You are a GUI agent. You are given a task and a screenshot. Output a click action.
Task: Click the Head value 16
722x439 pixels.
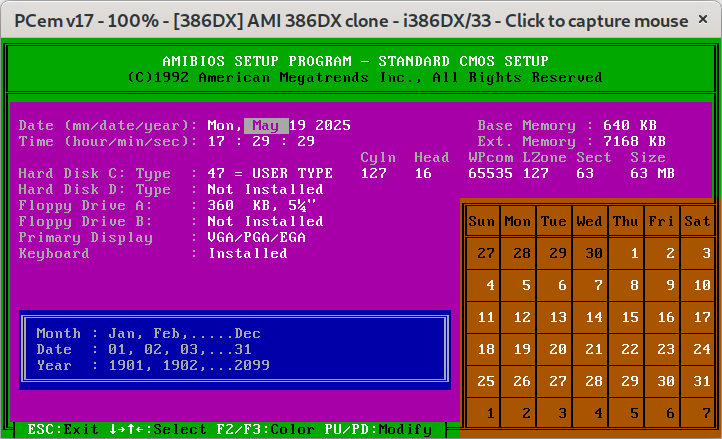coord(423,174)
